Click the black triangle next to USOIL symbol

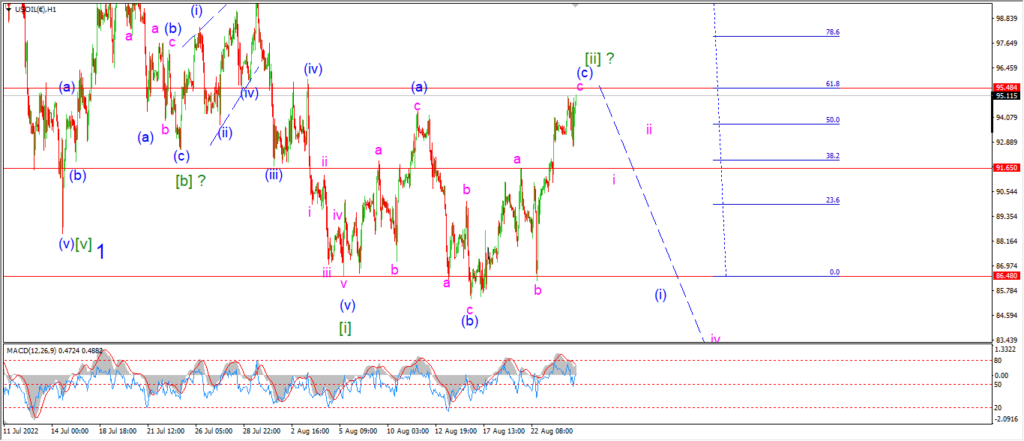[9, 8]
